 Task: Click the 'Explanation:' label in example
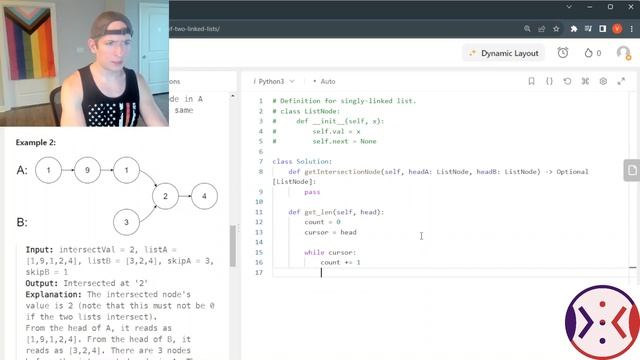click(x=53, y=294)
